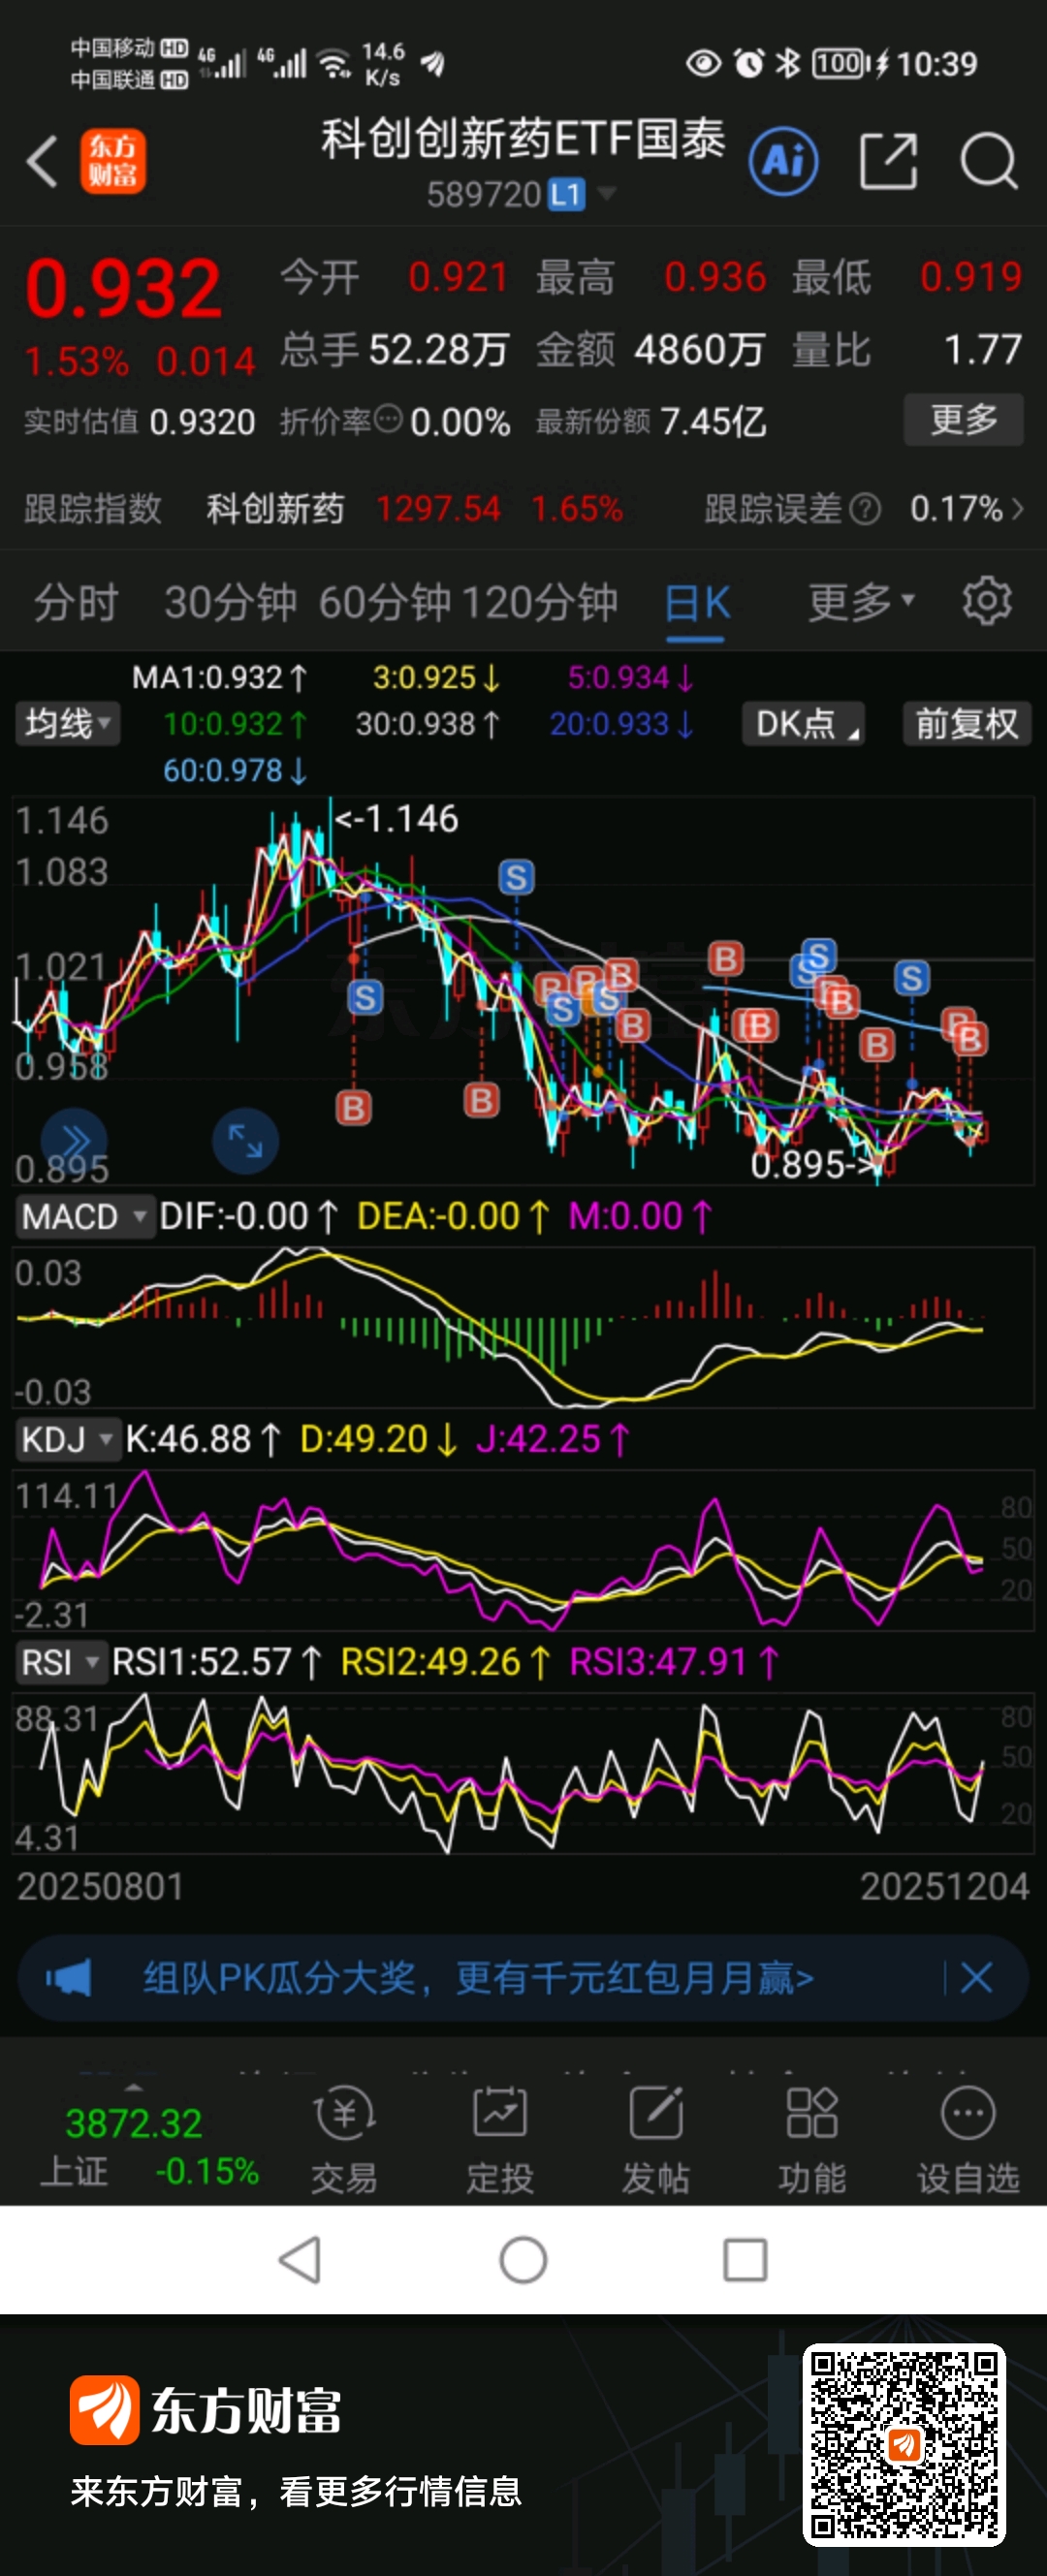The height and width of the screenshot is (2576, 1047).
Task: Tap the 来东方财富 footer slogan
Action: tap(296, 2491)
